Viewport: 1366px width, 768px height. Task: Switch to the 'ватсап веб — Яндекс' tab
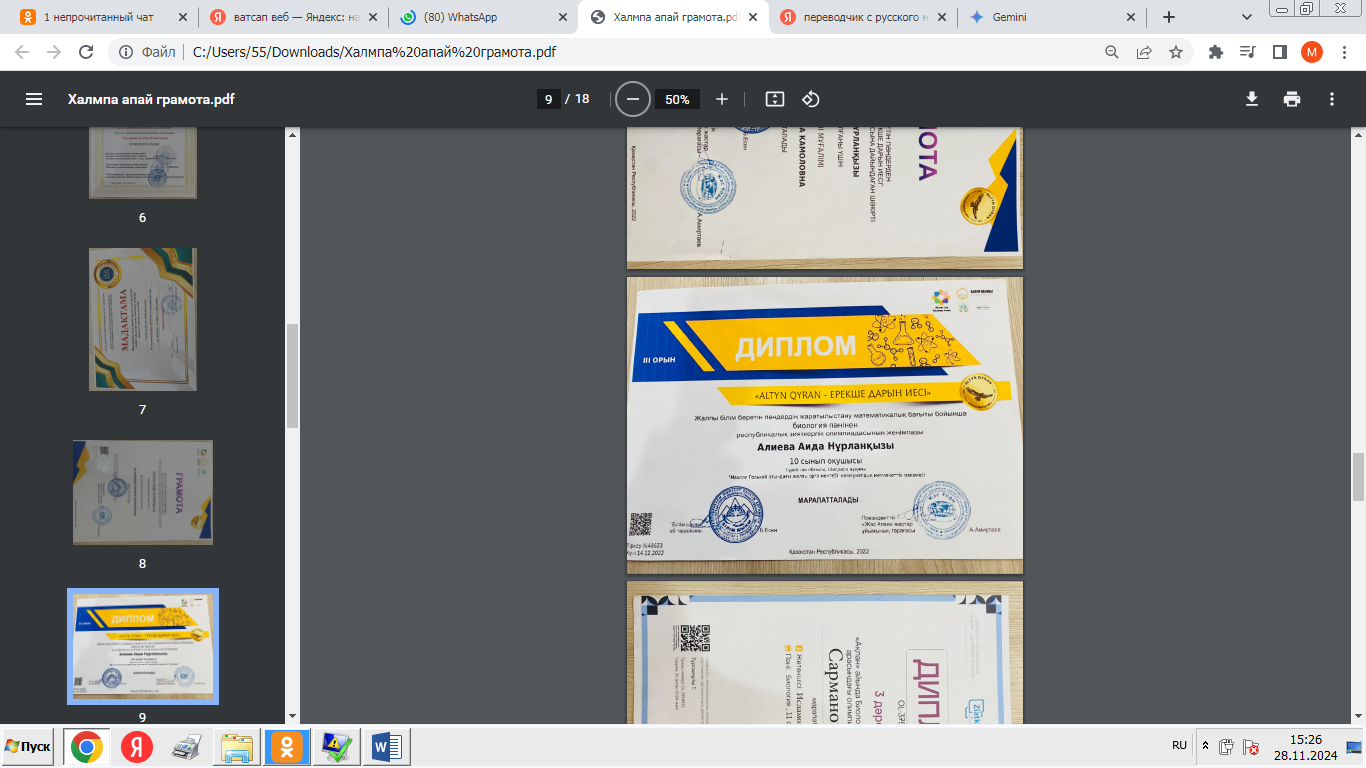(292, 17)
